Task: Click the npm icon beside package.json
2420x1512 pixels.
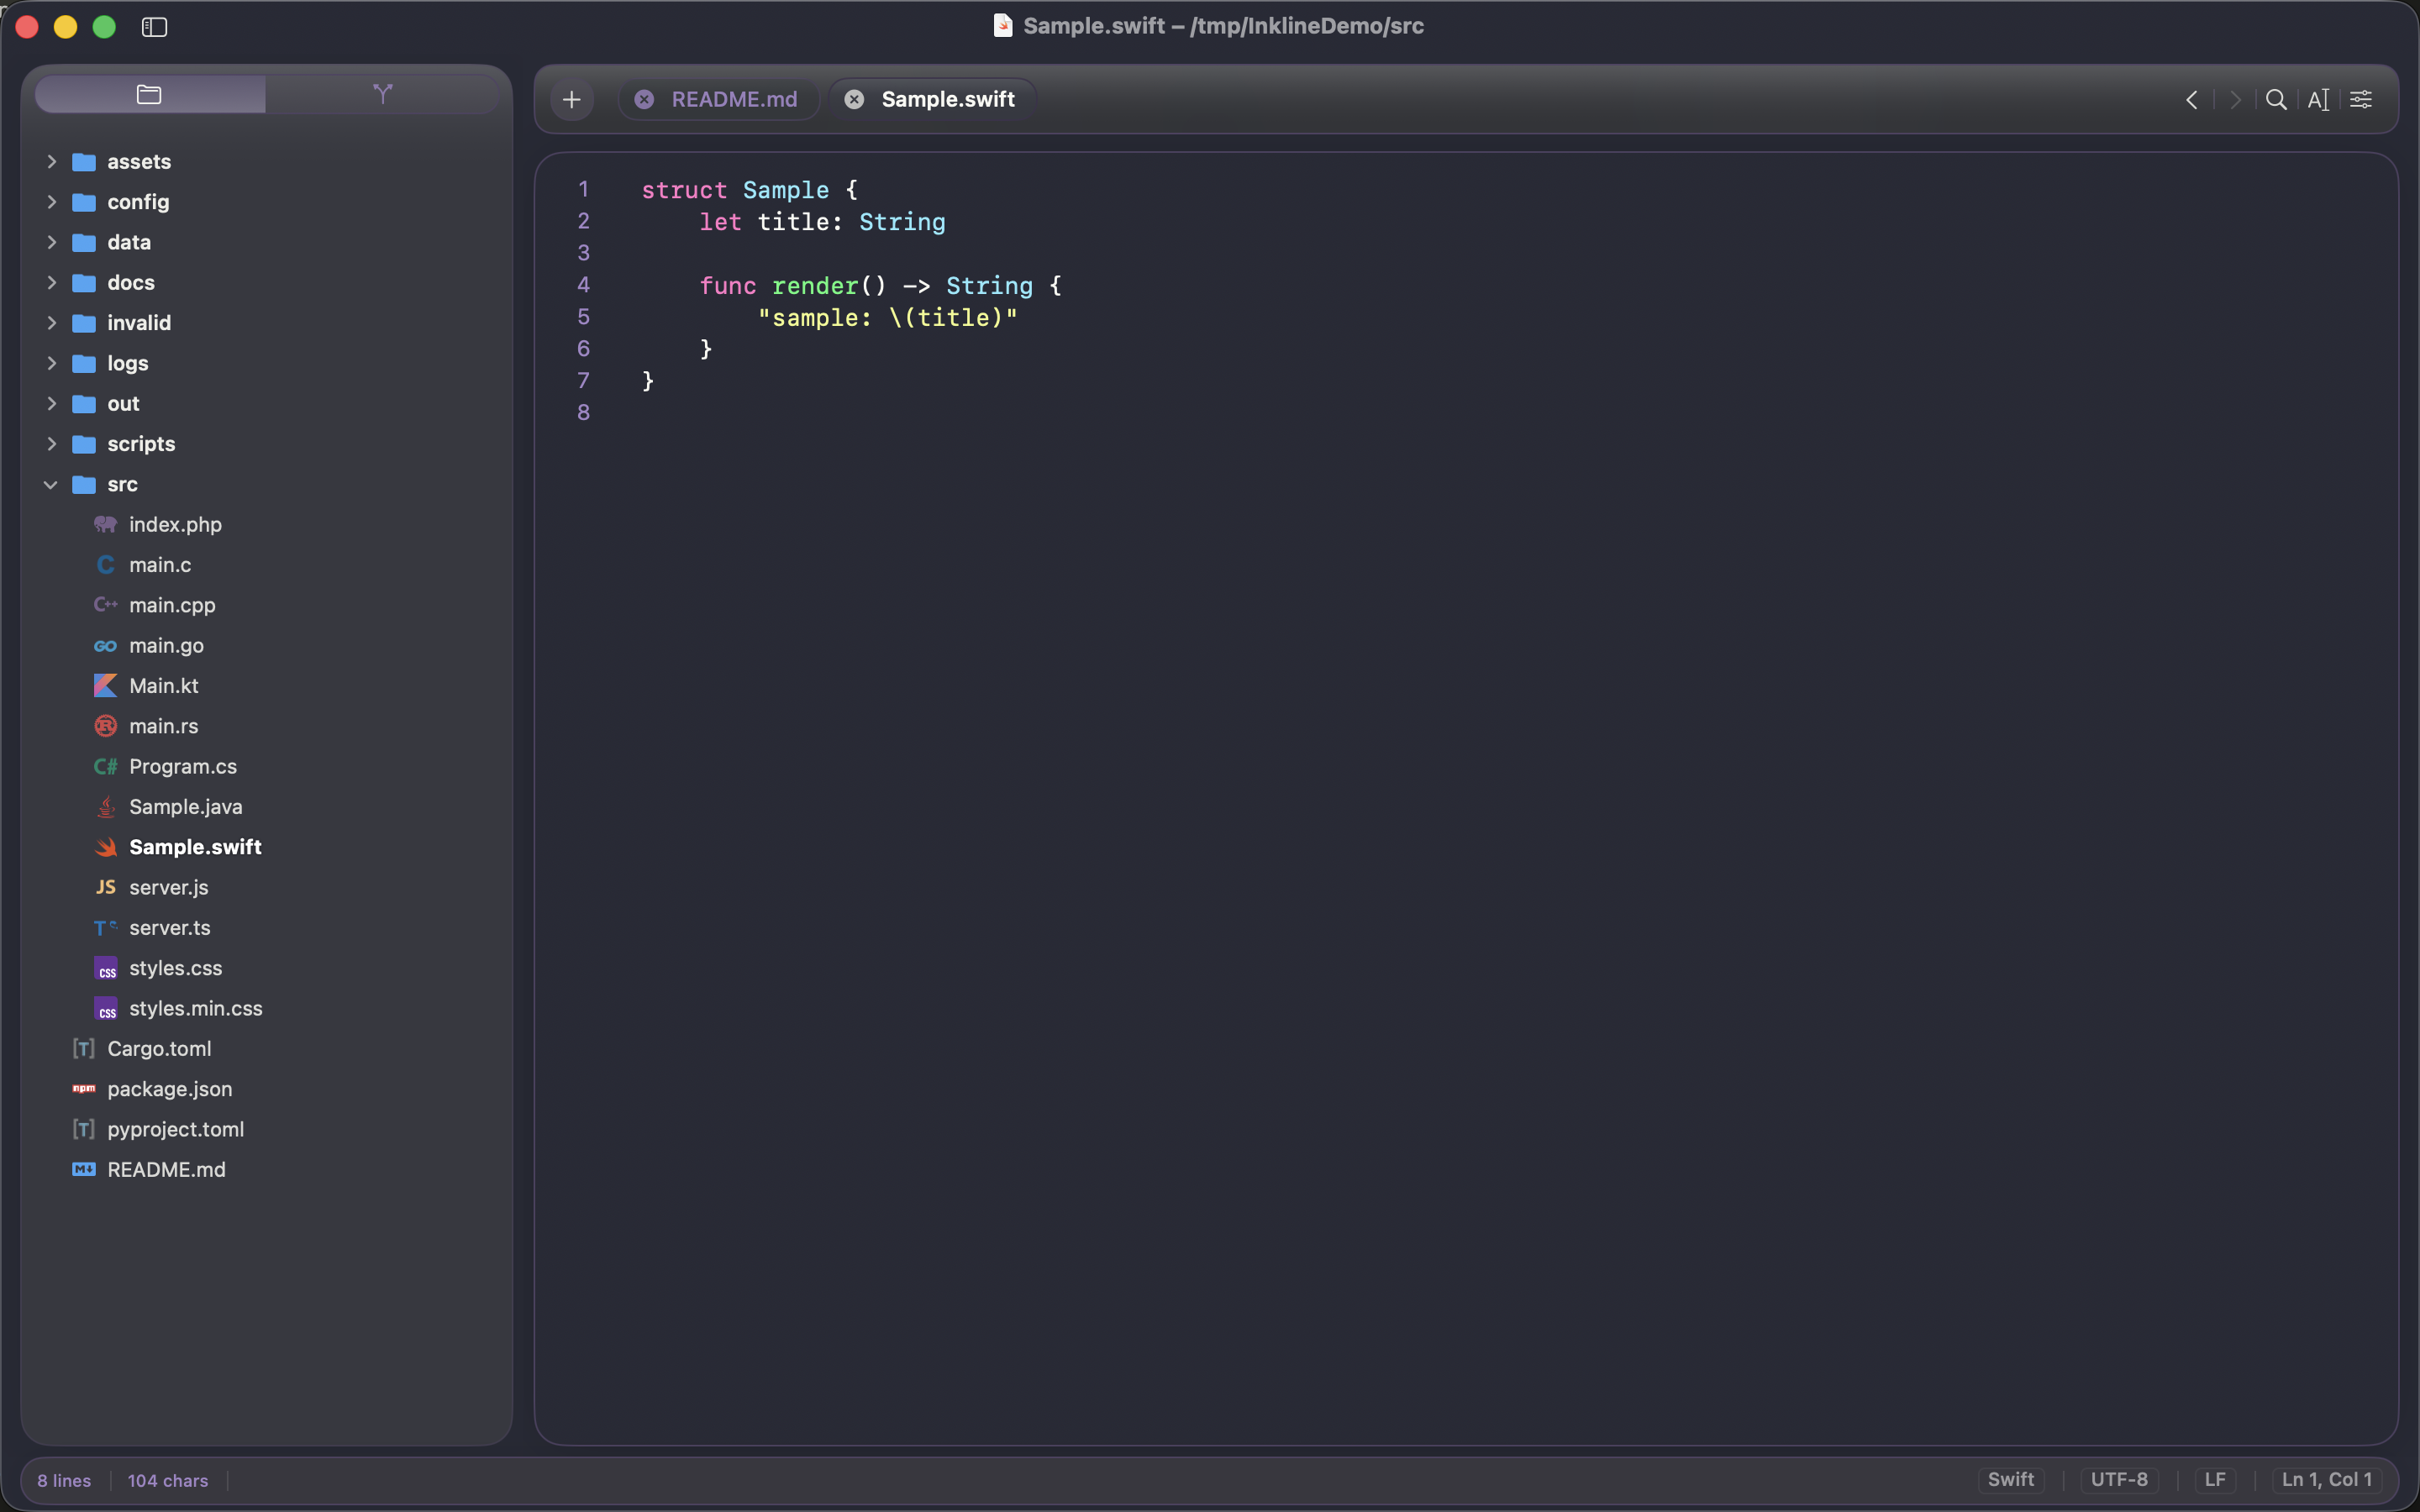Action: pos(84,1089)
